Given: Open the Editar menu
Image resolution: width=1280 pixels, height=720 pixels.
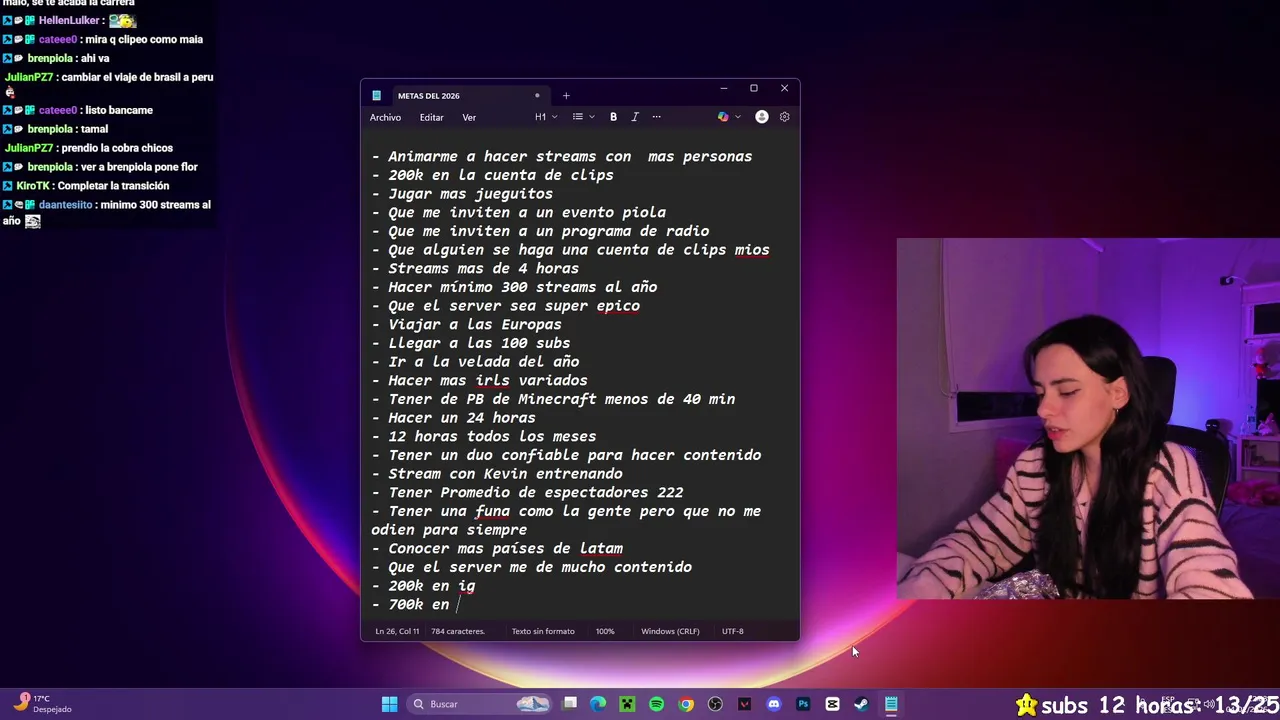Looking at the screenshot, I should pyautogui.click(x=431, y=117).
